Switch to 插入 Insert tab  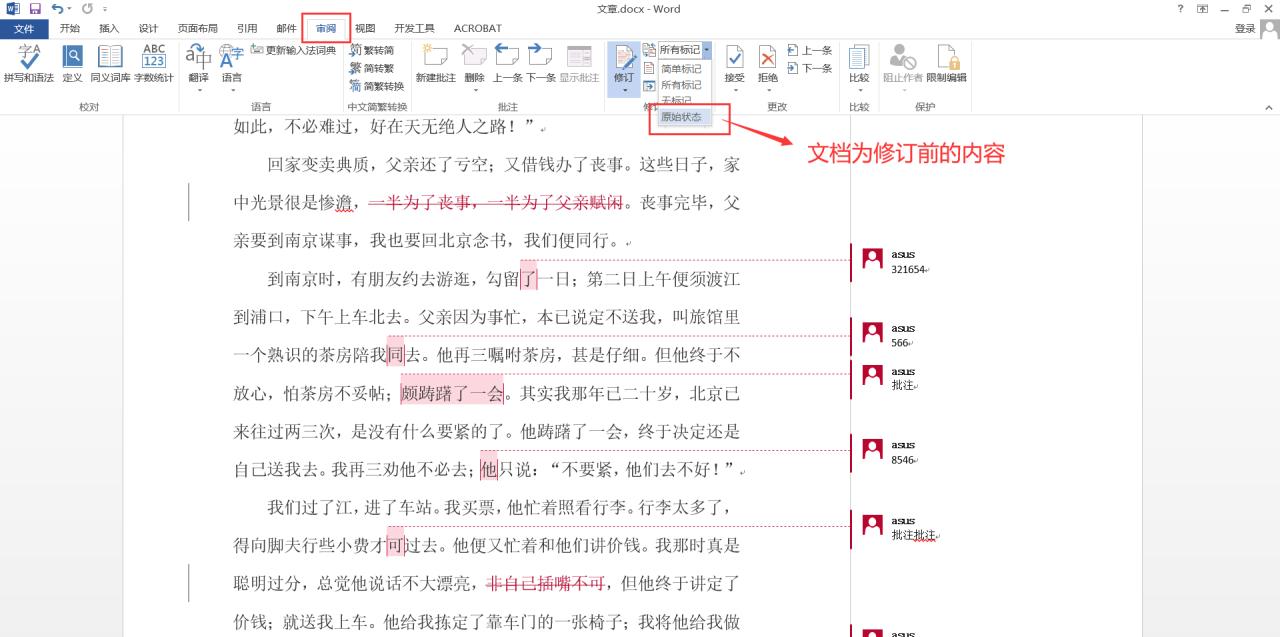tap(109, 28)
